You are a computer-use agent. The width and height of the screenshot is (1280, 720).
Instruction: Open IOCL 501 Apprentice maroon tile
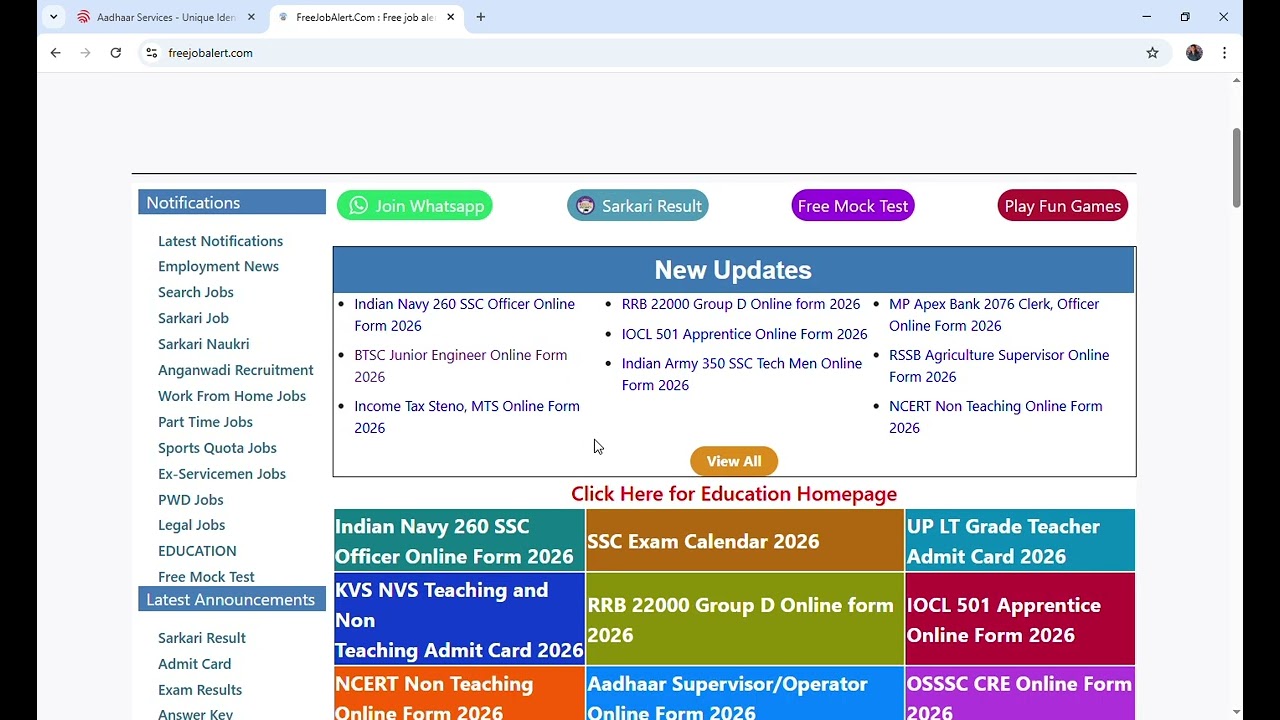[x=1020, y=620]
